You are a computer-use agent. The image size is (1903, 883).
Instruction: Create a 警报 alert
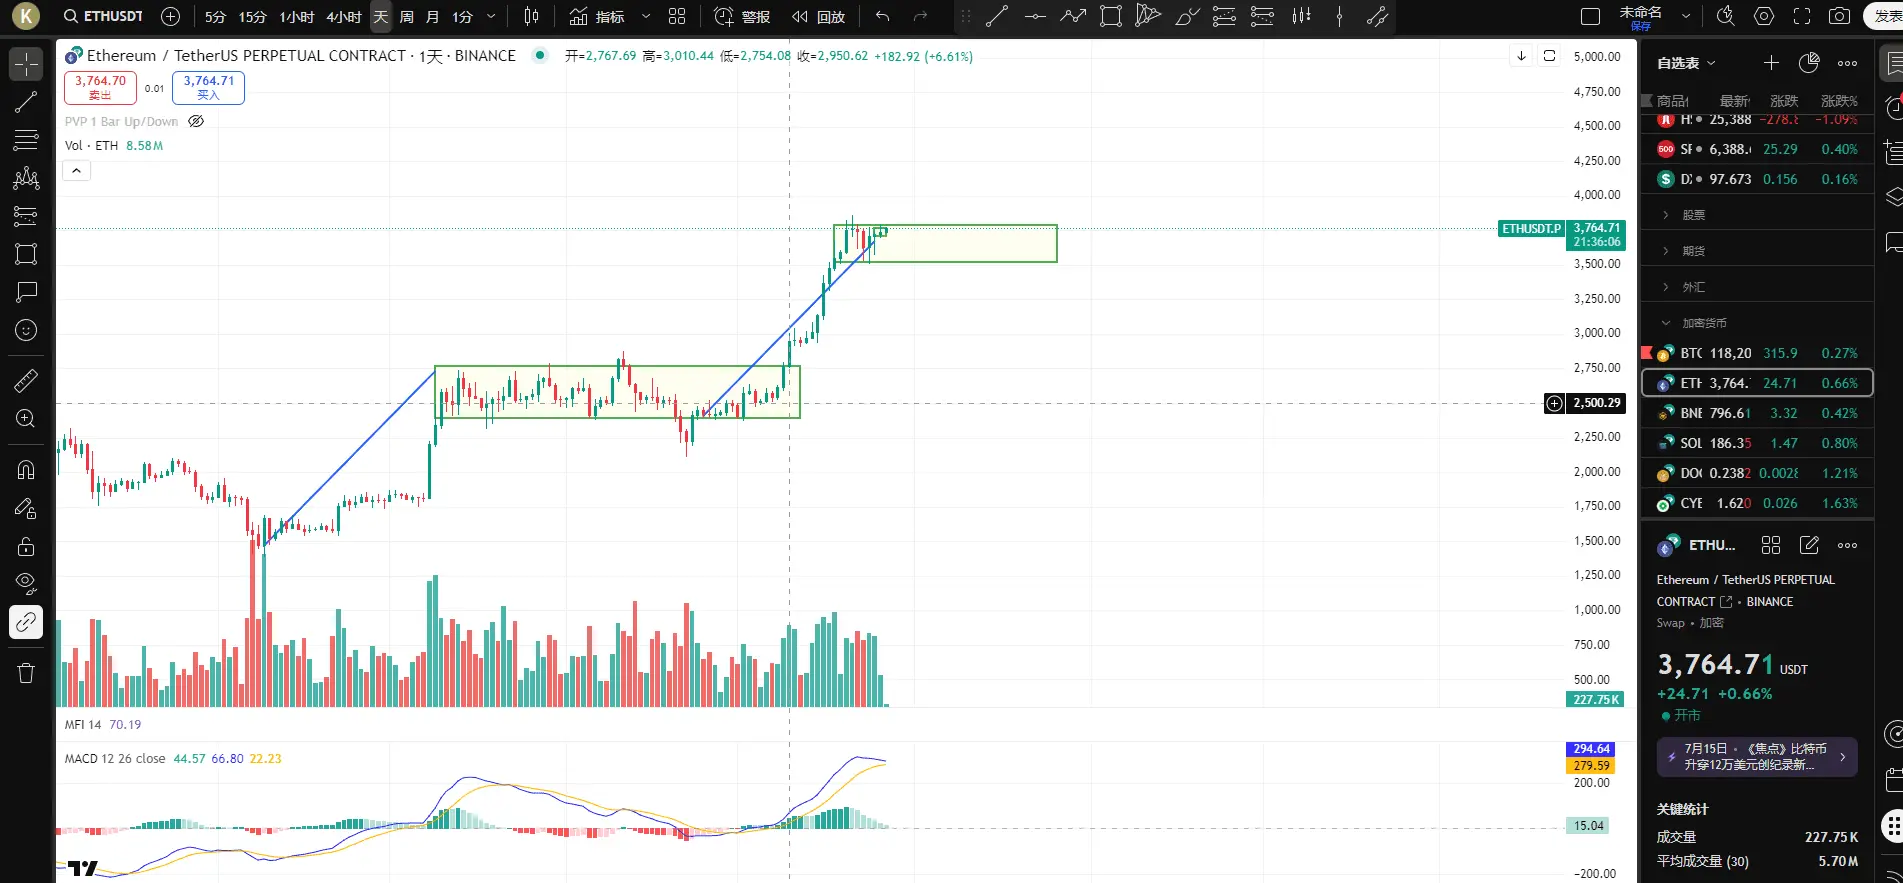click(742, 17)
